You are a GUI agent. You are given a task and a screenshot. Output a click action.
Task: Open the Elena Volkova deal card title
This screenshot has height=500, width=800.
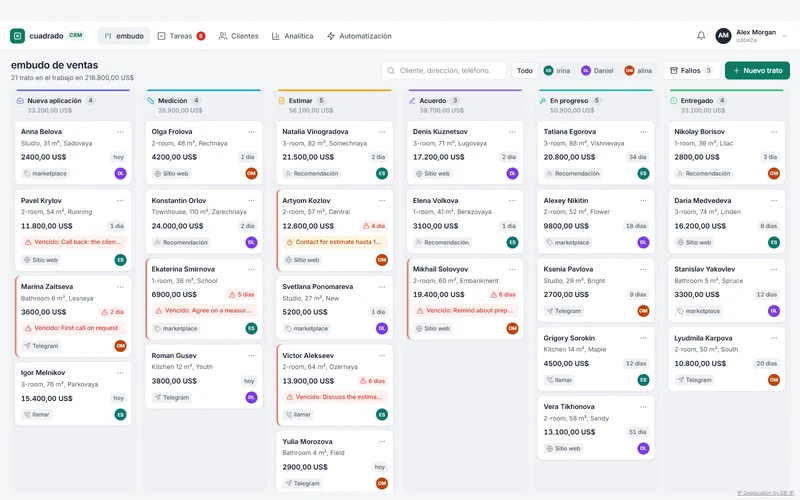pos(435,201)
